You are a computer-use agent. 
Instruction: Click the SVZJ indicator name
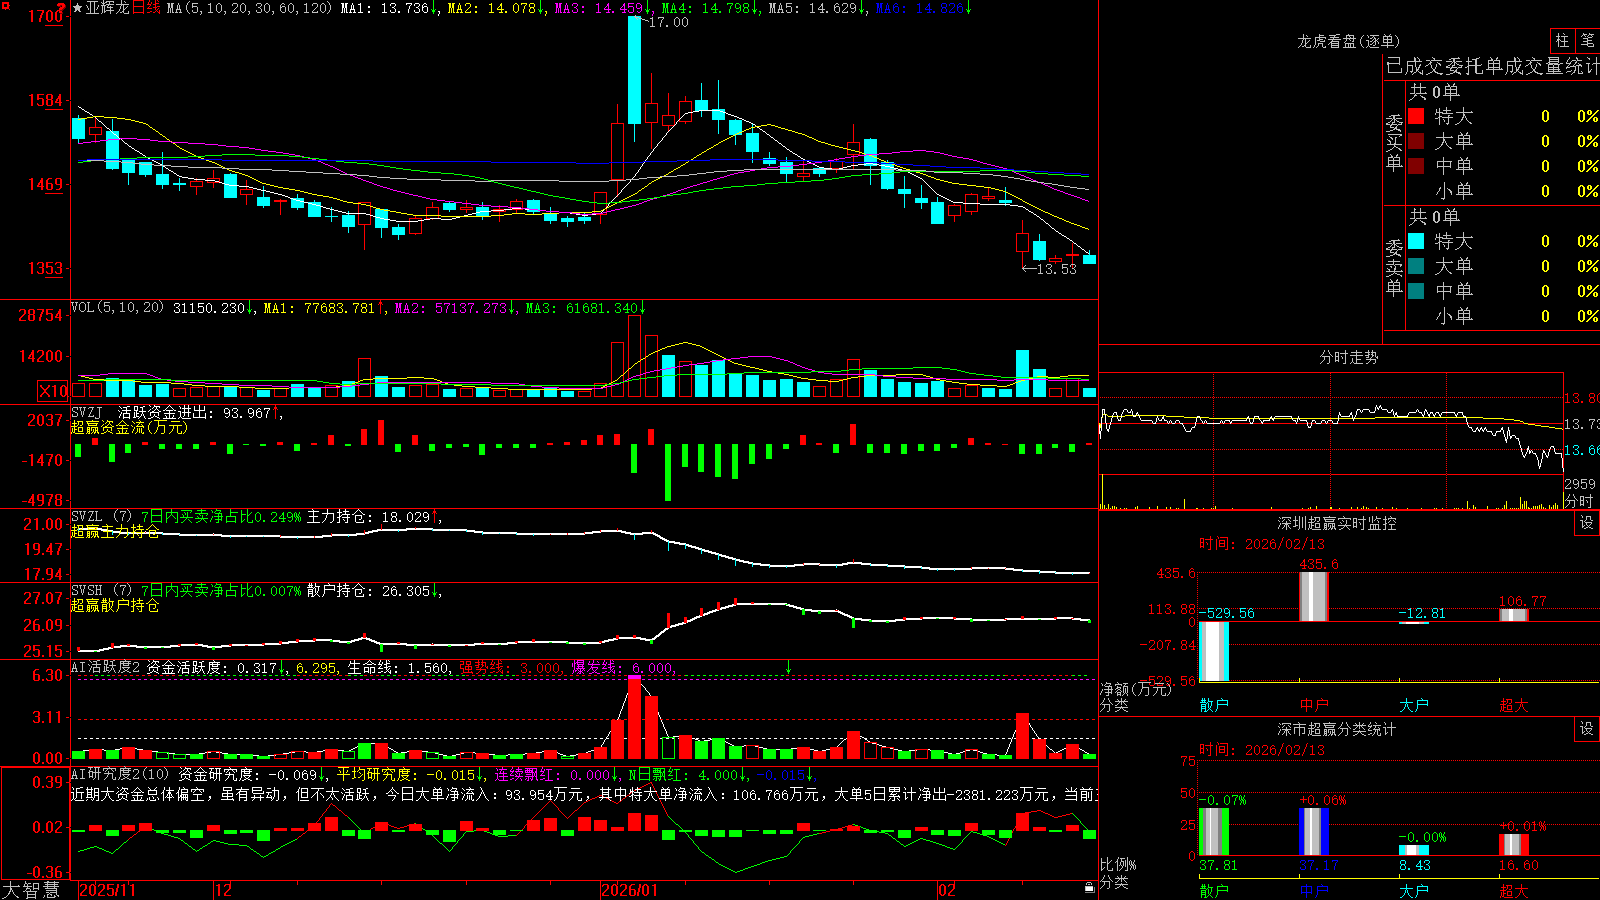coord(87,412)
